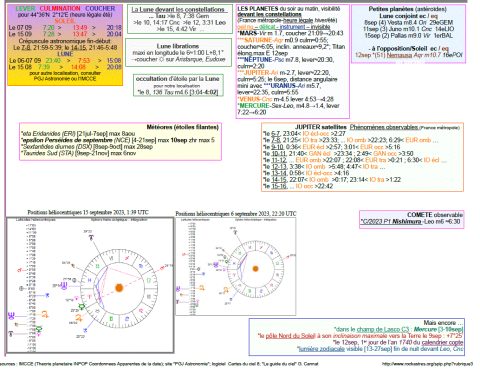Visit the rocbastres.org URL in the footer
Viewport: 480px width, 370px height.
427,364
